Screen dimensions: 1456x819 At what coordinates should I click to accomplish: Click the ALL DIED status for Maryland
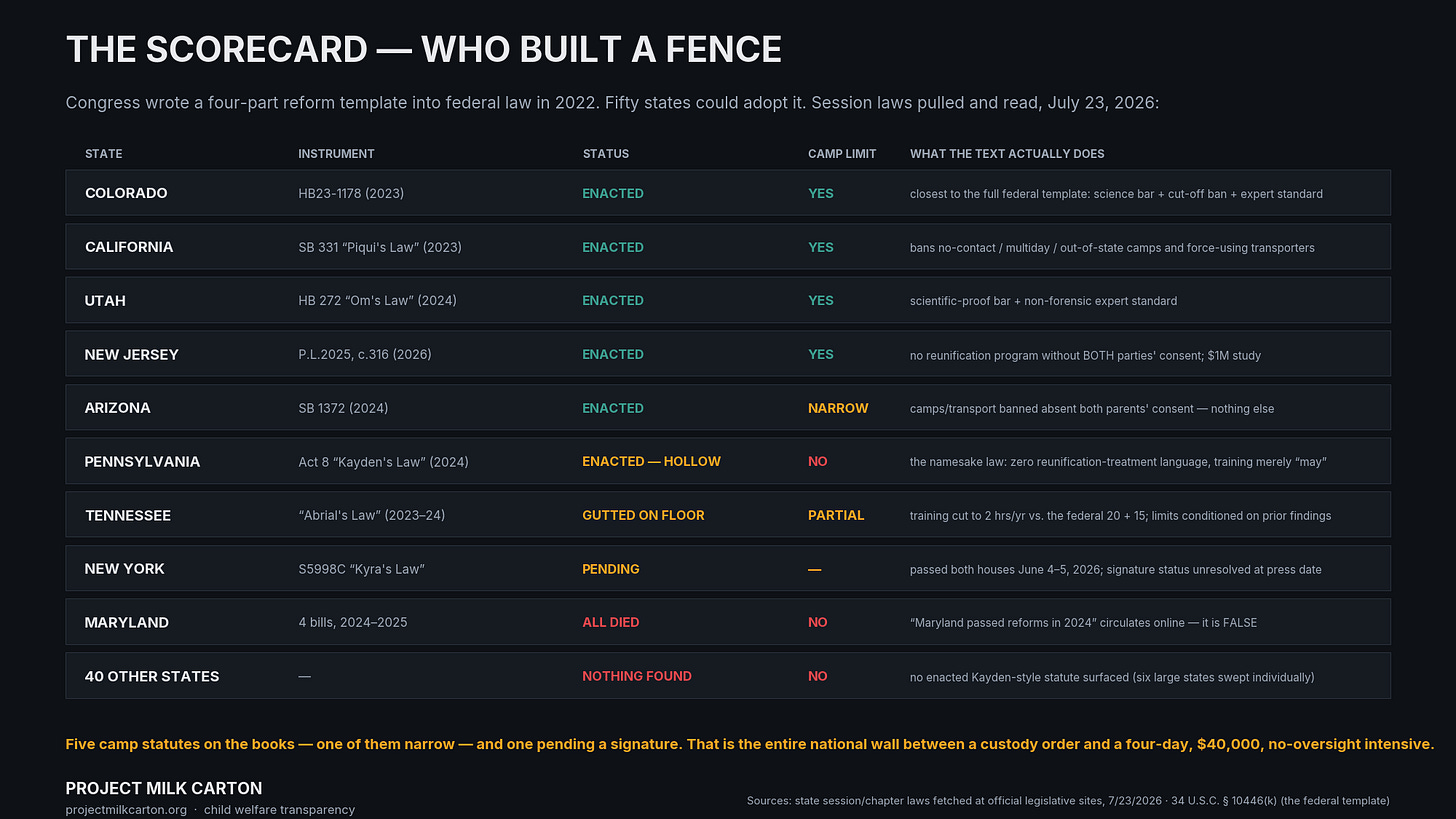click(611, 622)
